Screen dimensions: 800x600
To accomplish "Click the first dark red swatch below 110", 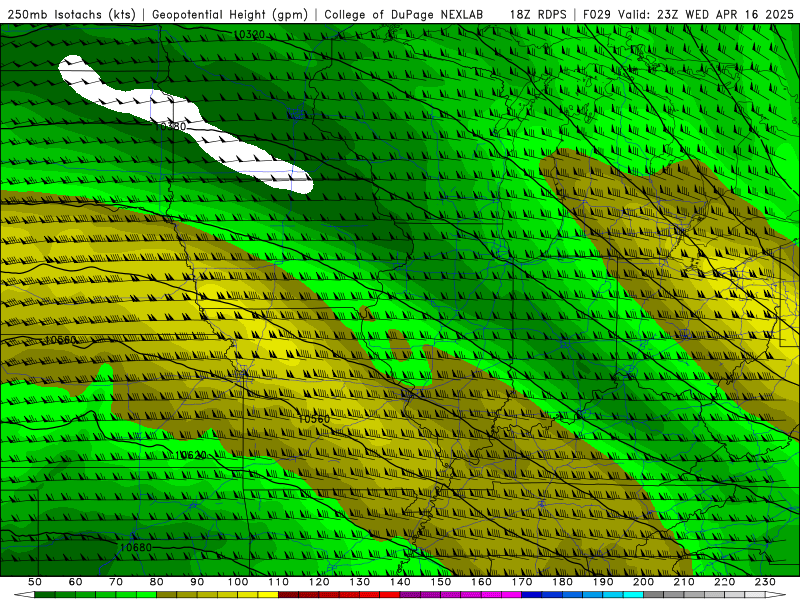I will point(288,595).
